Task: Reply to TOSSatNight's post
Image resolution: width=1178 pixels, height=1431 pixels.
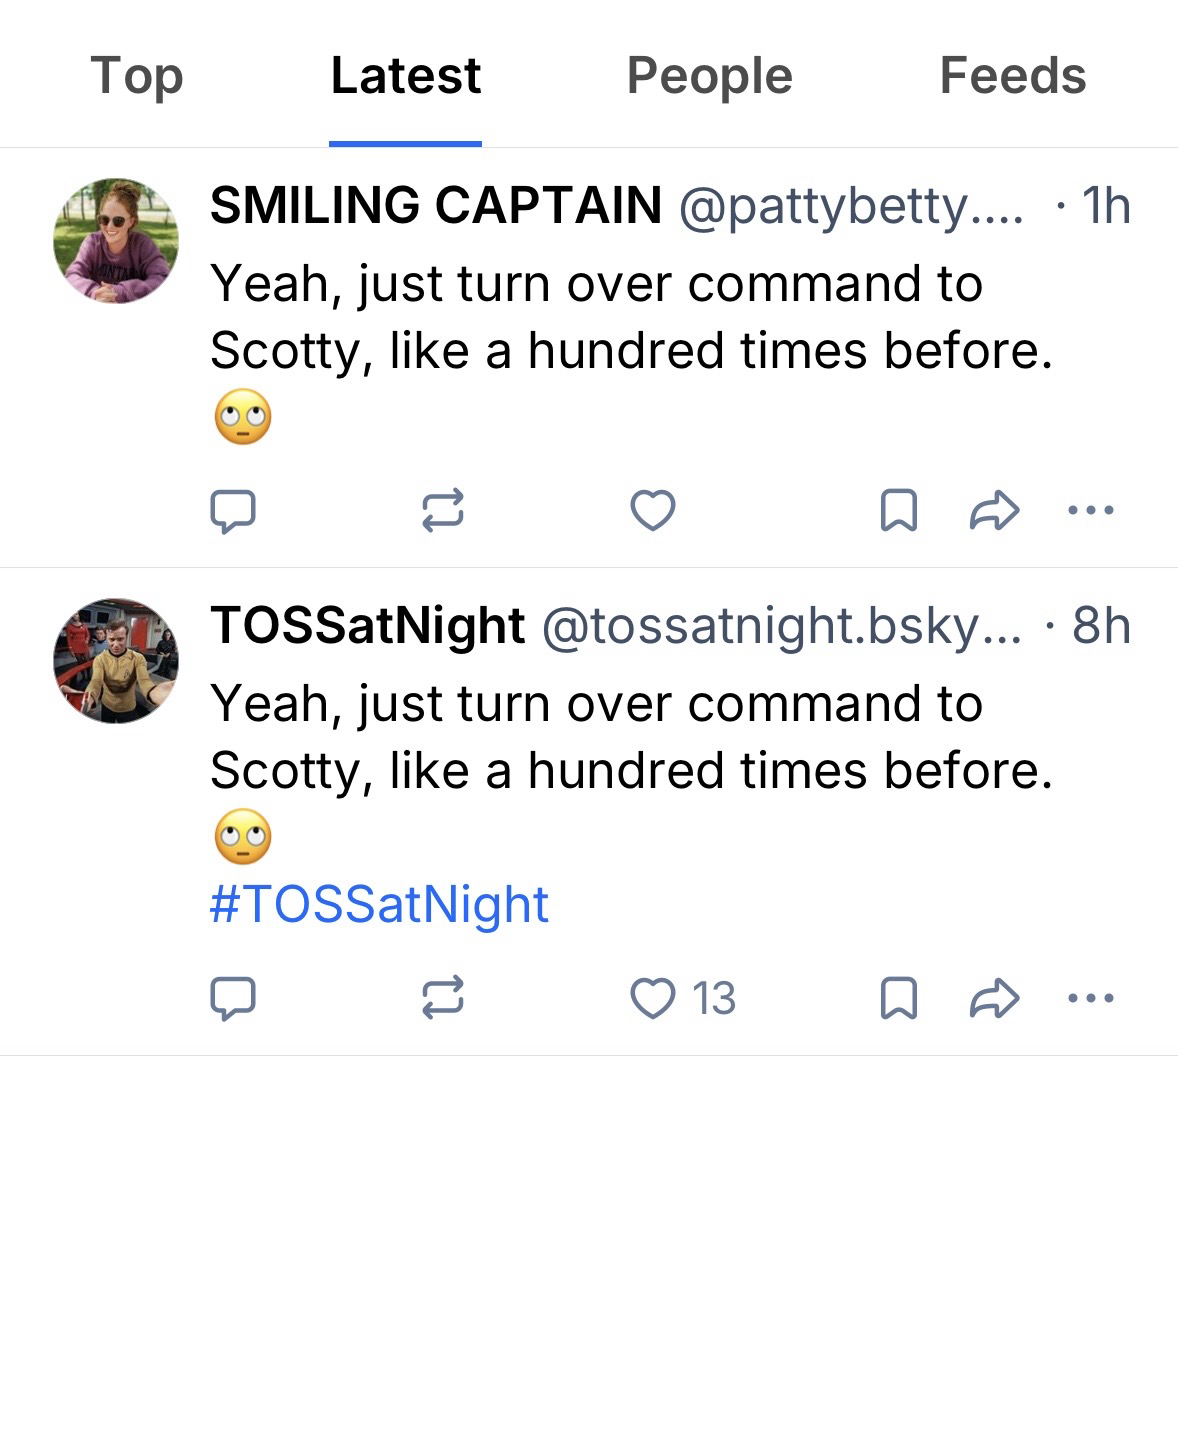Action: click(x=233, y=998)
